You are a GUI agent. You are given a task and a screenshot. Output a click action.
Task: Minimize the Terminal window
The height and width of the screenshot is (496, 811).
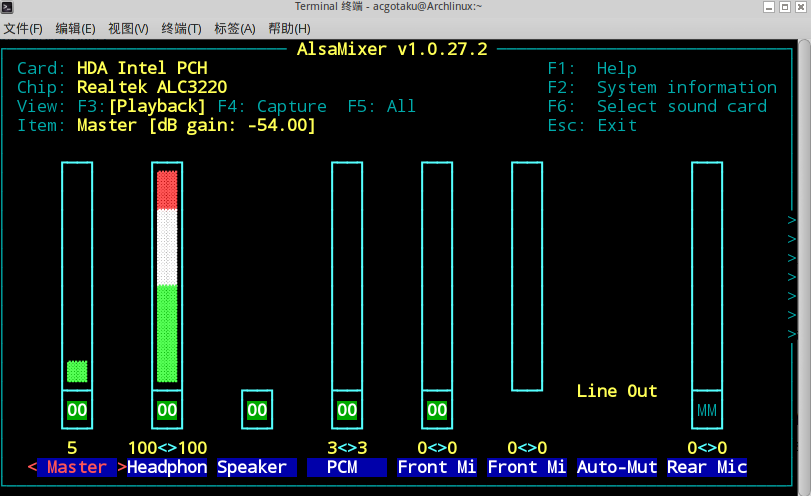coord(769,7)
